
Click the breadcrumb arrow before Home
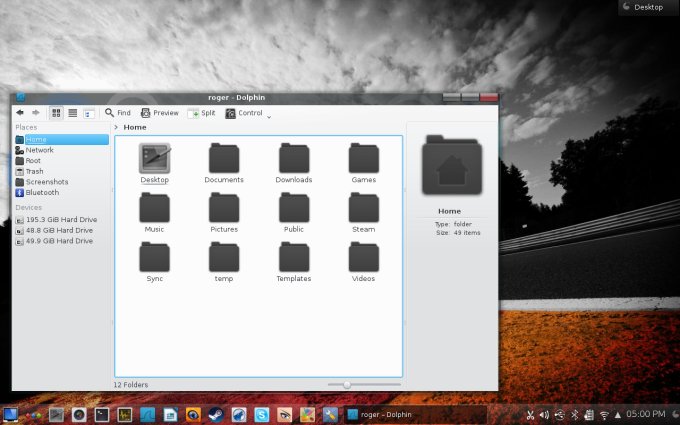click(x=116, y=128)
